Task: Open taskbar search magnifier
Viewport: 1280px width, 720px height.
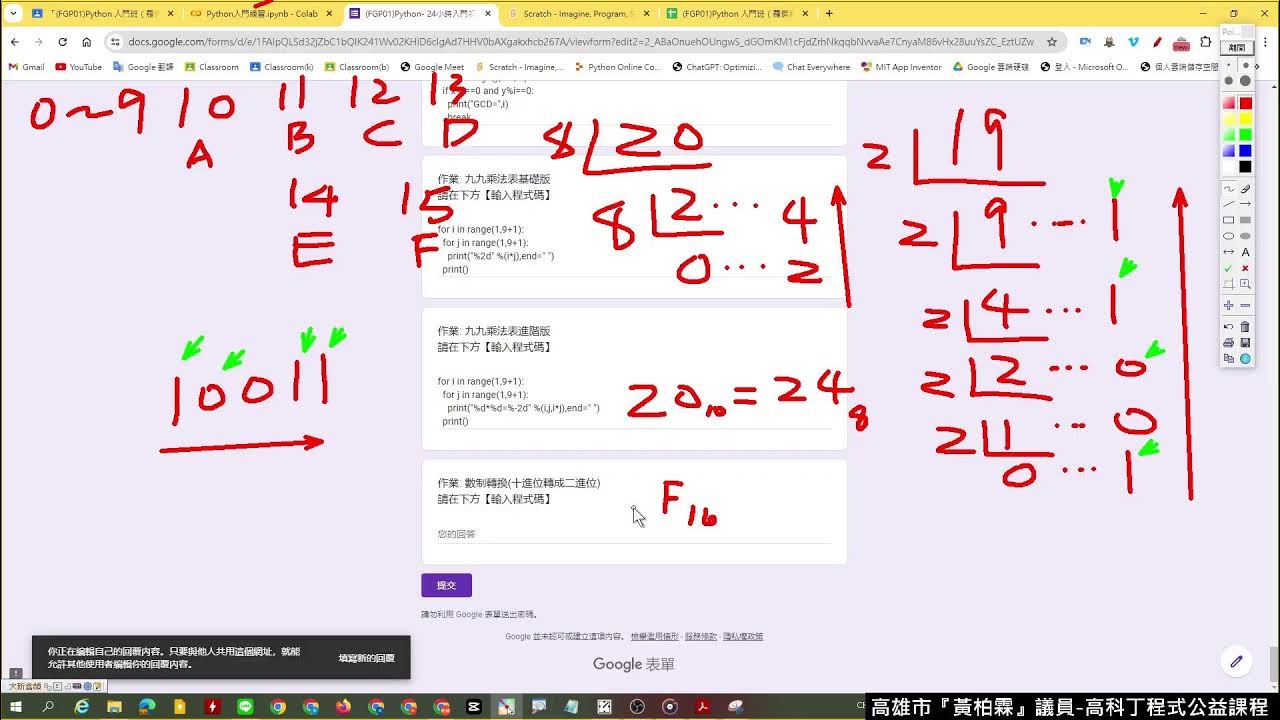Action: [x=48, y=706]
